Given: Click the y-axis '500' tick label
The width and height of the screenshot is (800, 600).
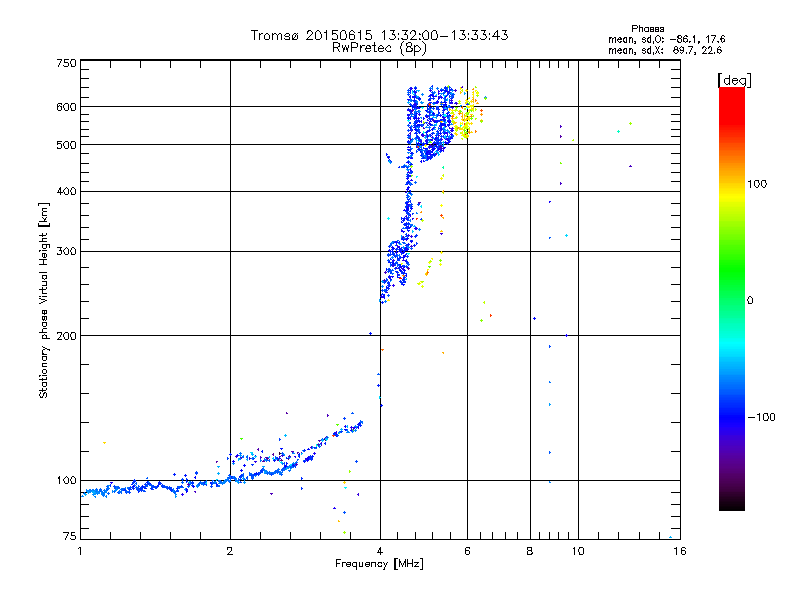Looking at the screenshot, I should (66, 145).
